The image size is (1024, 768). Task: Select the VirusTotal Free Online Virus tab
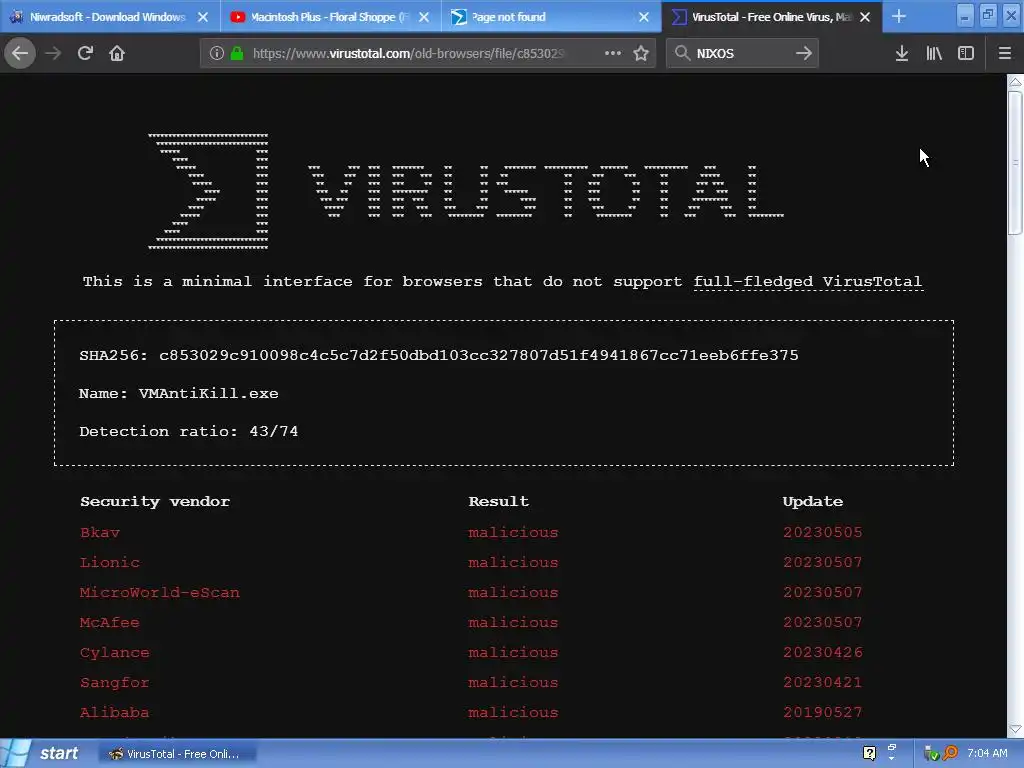click(773, 17)
